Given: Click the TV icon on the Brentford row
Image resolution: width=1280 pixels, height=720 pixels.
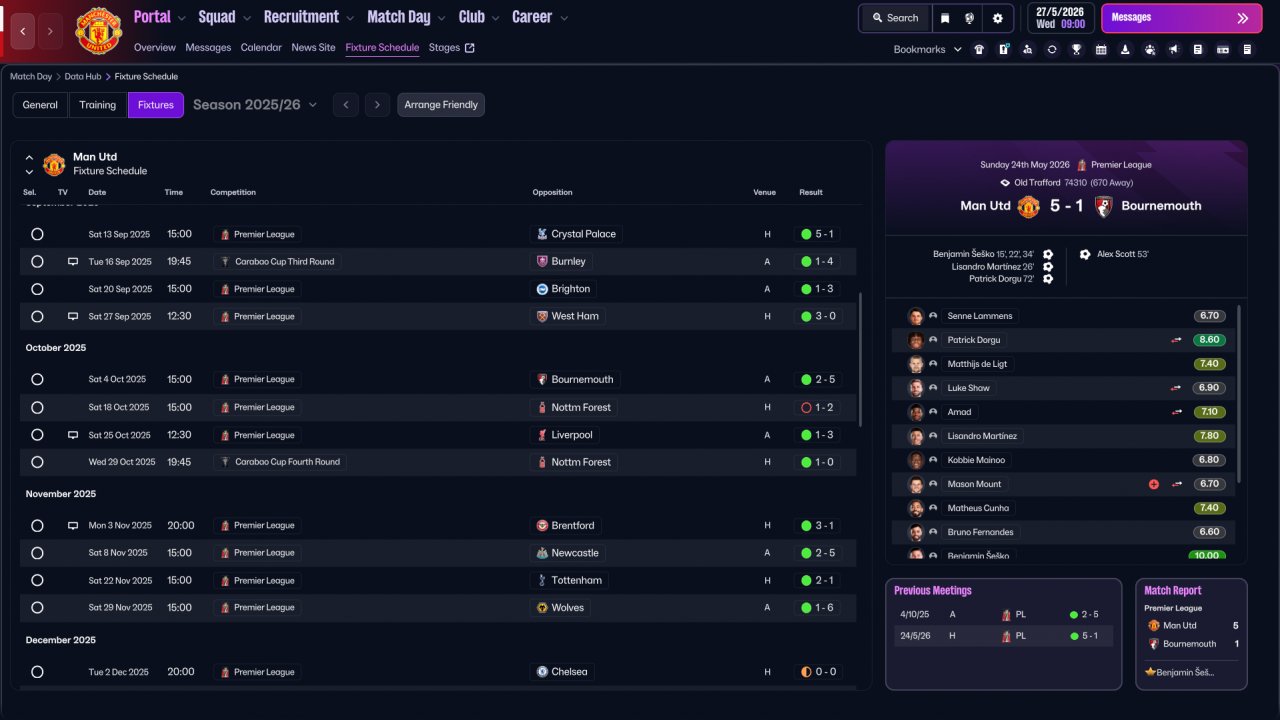Looking at the screenshot, I should (72, 525).
